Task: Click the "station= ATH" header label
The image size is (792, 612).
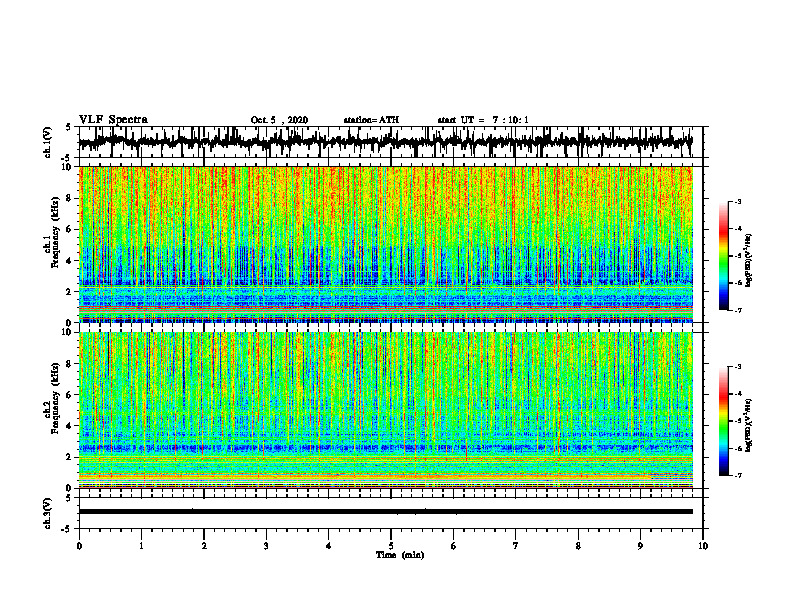Action: coord(371,120)
